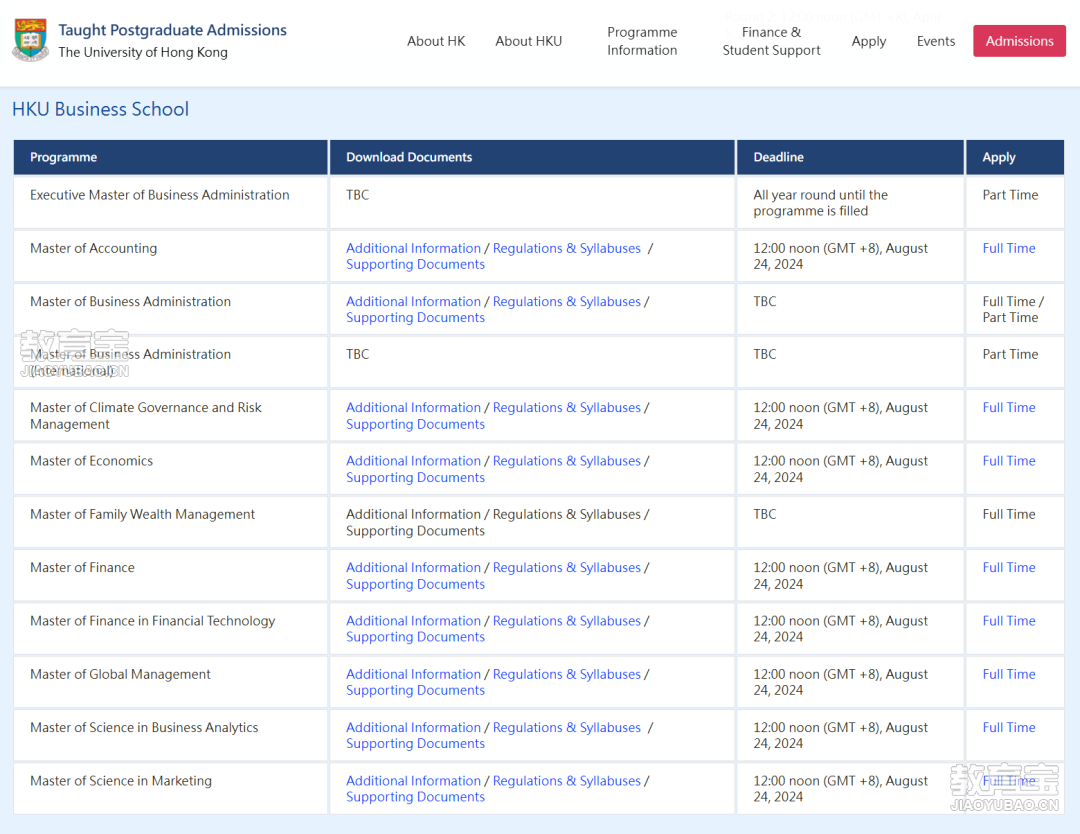
Task: Apply Full Time for Science in Business Analytics
Action: click(x=1008, y=727)
